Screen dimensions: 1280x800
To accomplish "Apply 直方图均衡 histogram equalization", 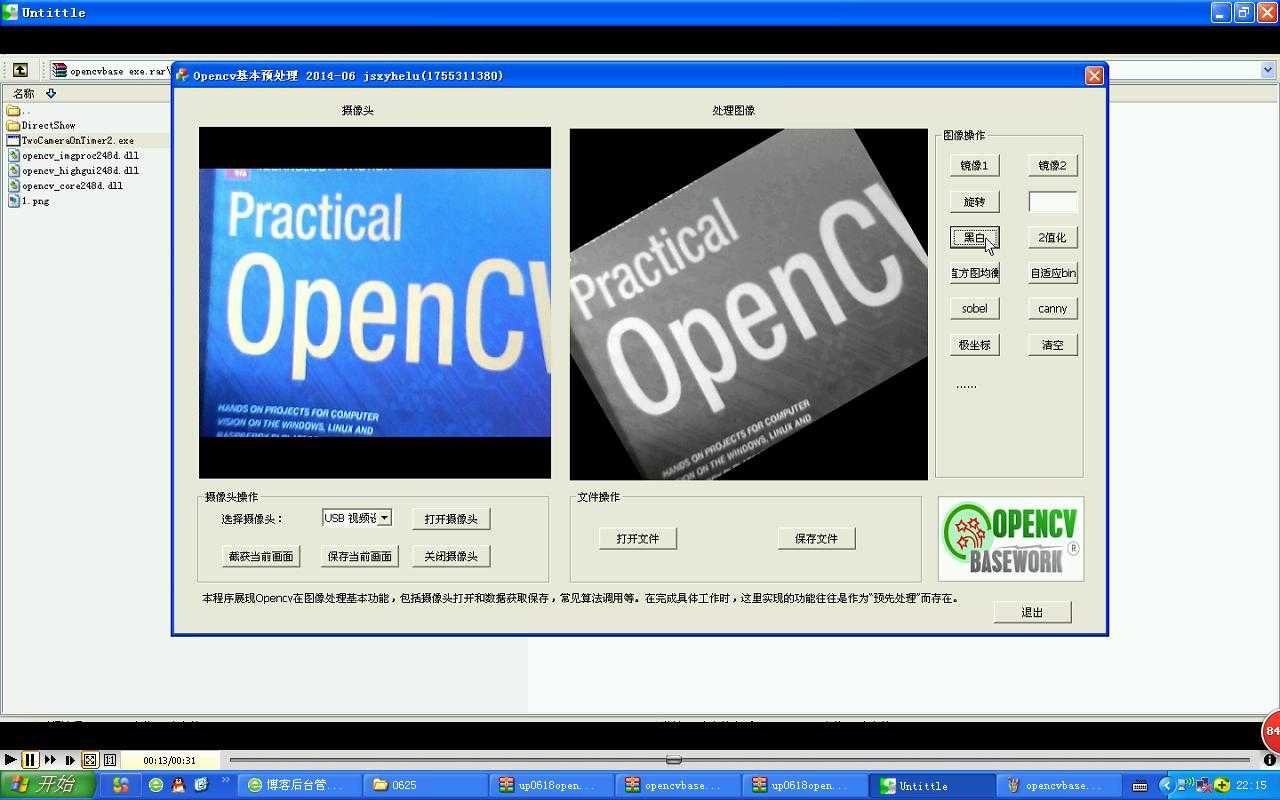I will [974, 273].
